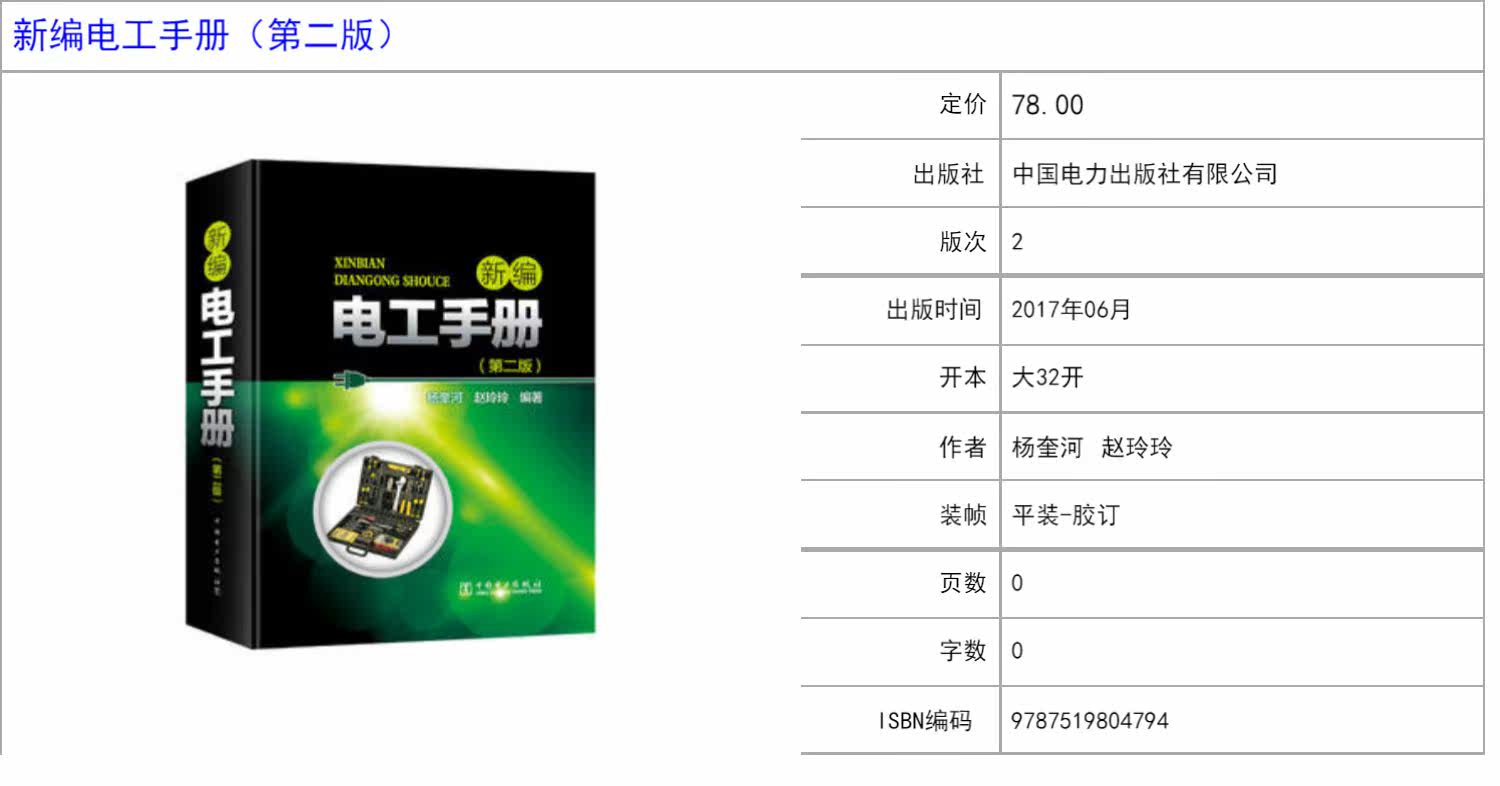The width and height of the screenshot is (1500, 786).
Task: Open the 新编电工手册（第二版） title link
Action: (205, 36)
